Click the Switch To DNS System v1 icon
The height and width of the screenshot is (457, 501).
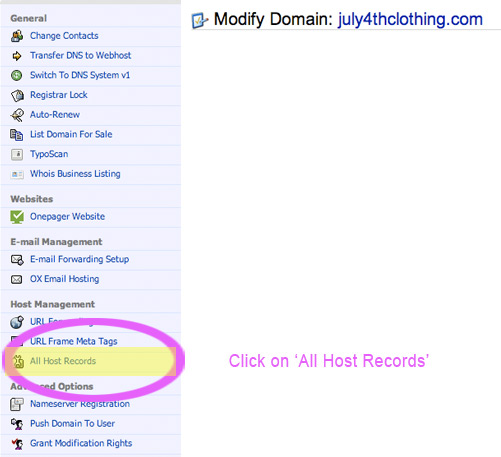[x=17, y=75]
